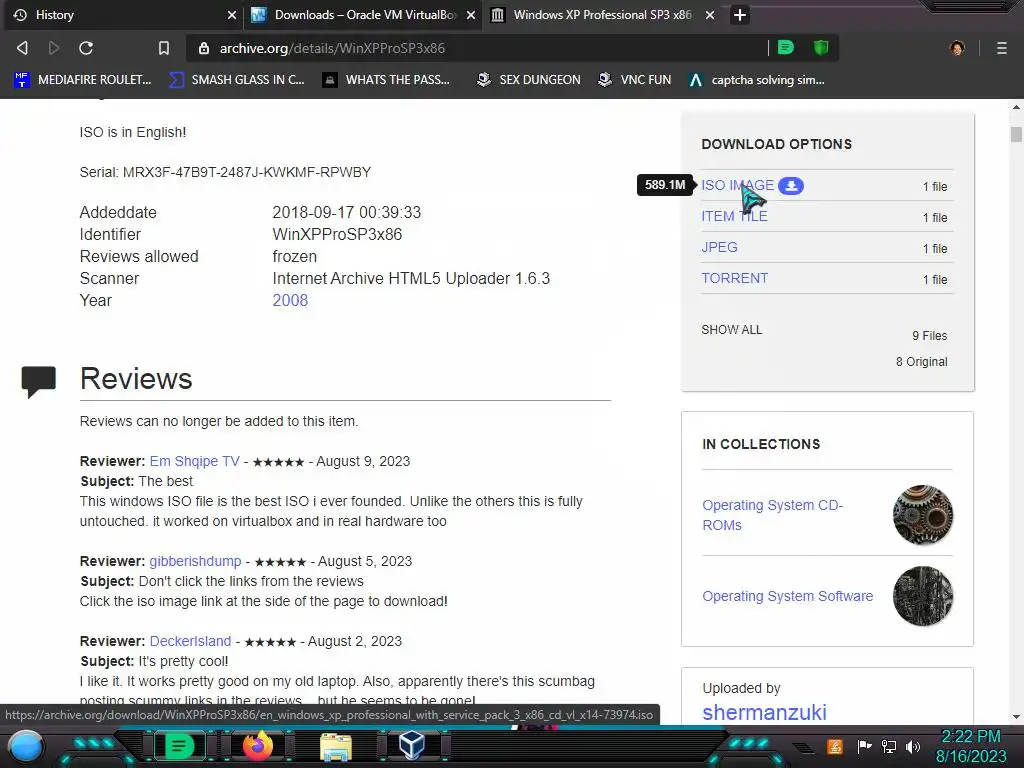The height and width of the screenshot is (768, 1024).
Task: Open the WHATS THE PASS... bookmark
Action: 387,80
